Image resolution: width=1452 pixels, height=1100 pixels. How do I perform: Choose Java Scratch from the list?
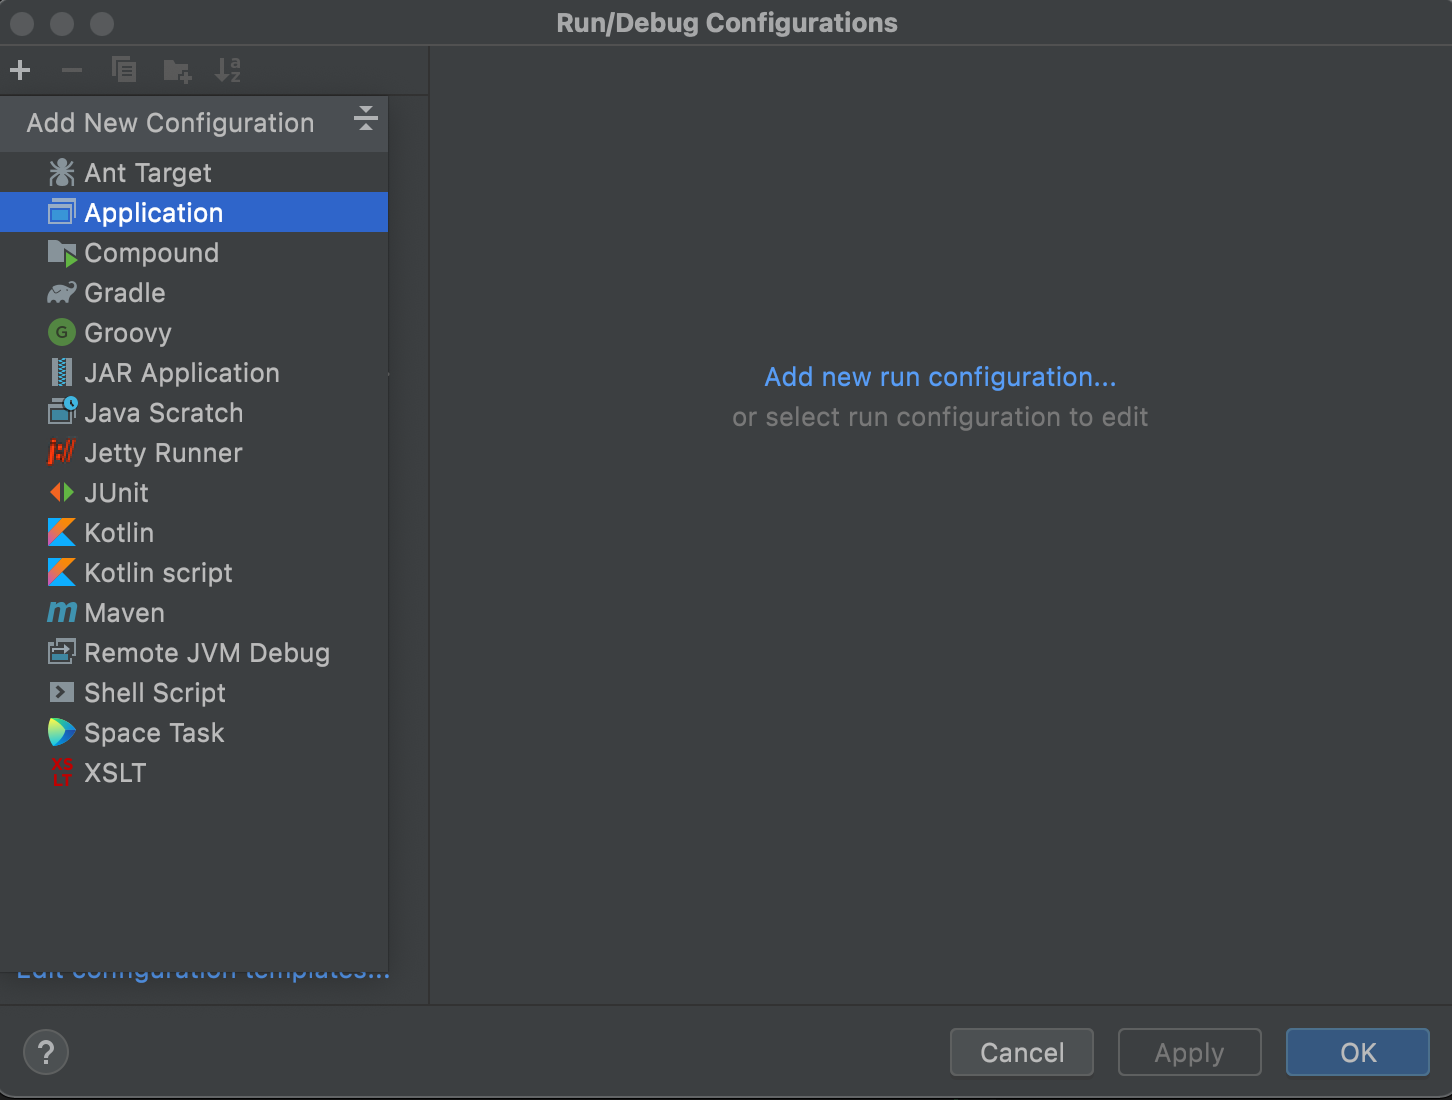(194, 412)
